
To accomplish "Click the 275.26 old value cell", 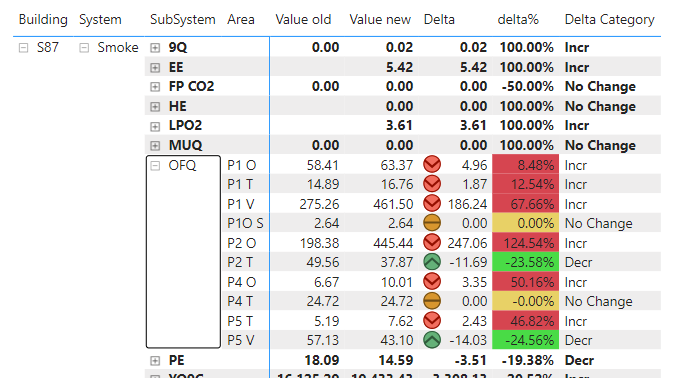I will [319, 204].
